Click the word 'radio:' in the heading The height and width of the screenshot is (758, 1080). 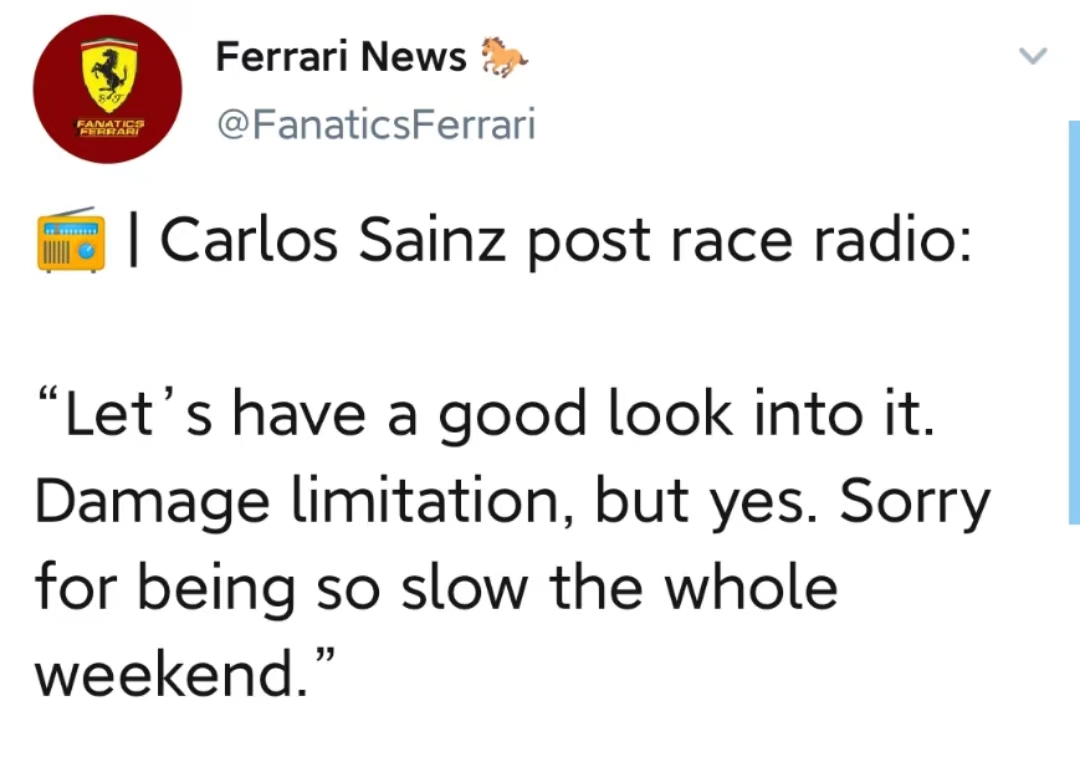click(893, 240)
